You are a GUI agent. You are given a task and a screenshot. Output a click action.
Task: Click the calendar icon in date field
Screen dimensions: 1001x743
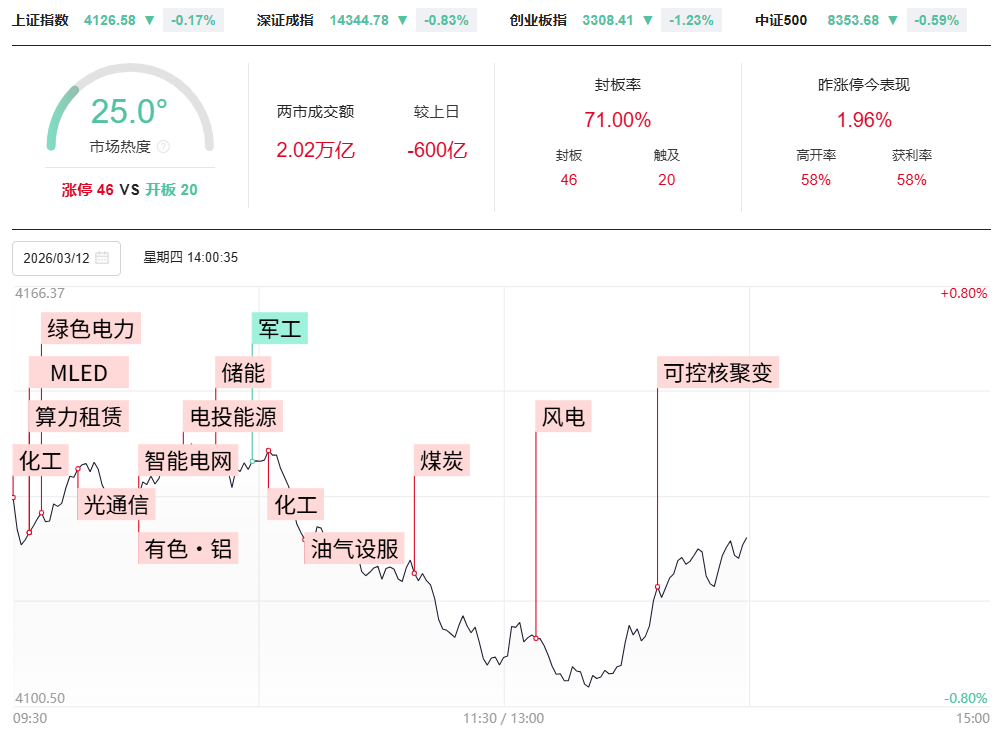[x=102, y=258]
